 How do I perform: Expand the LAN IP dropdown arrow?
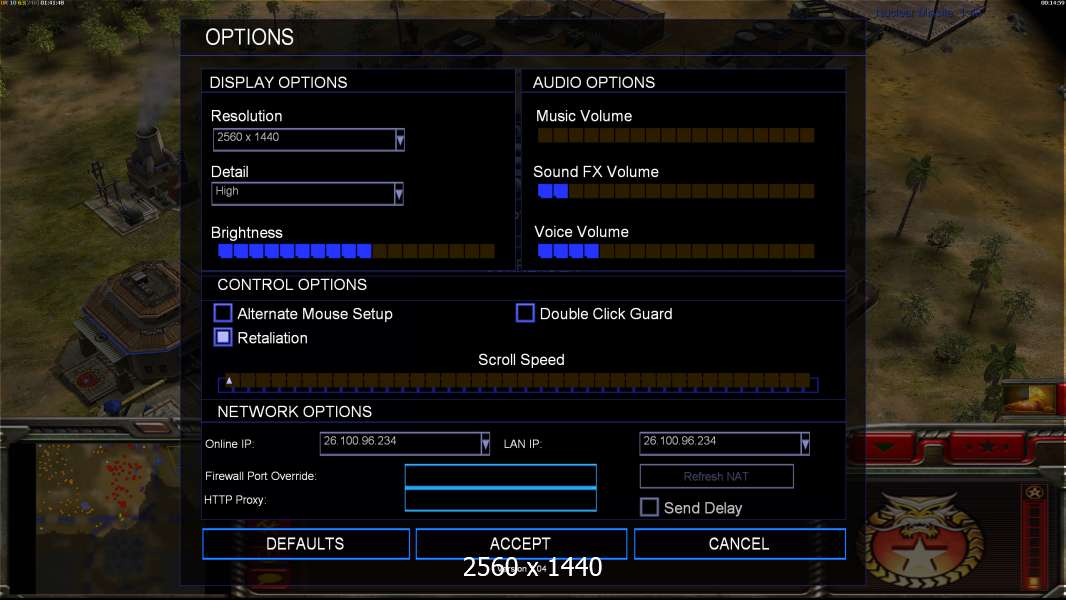pyautogui.click(x=805, y=444)
